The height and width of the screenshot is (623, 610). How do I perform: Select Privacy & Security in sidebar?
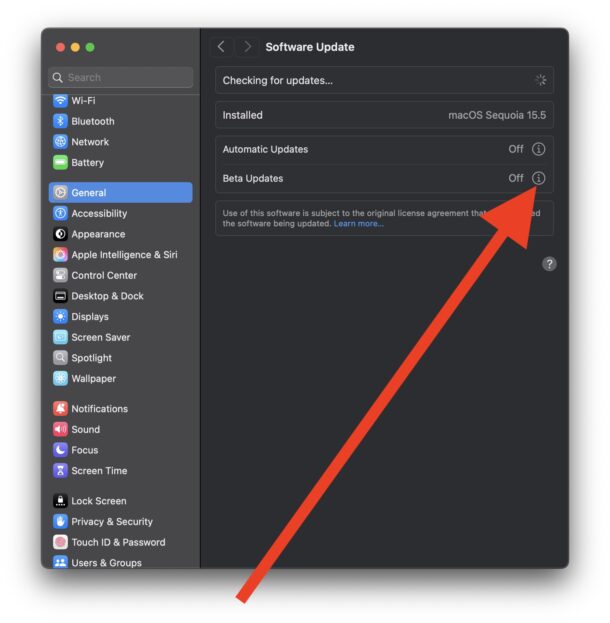[112, 521]
